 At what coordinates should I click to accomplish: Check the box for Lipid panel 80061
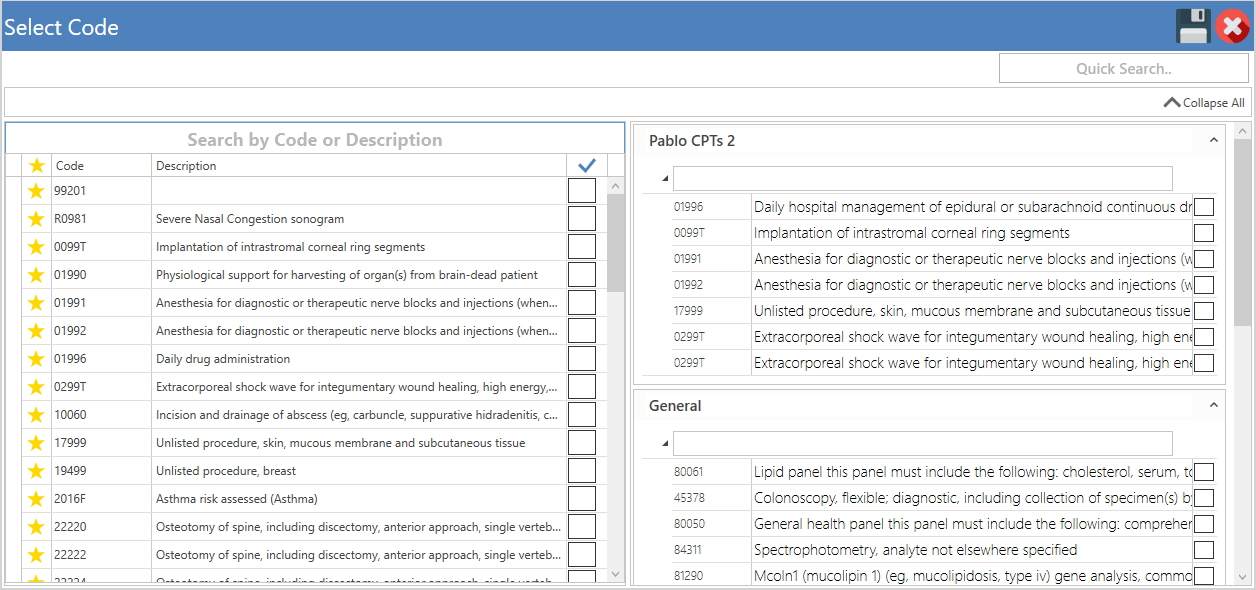tap(1204, 472)
